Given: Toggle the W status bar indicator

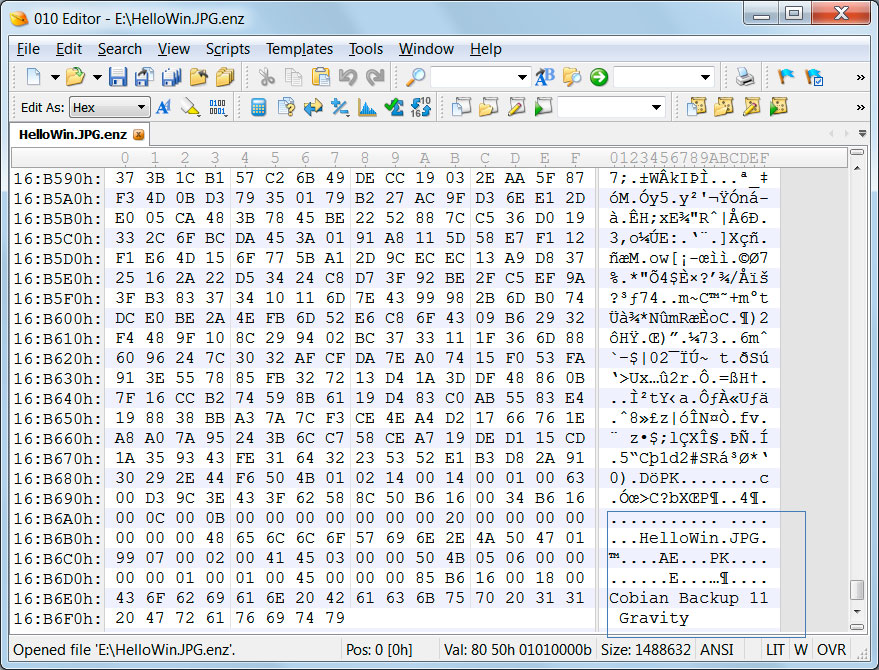Looking at the screenshot, I should coord(802,649).
